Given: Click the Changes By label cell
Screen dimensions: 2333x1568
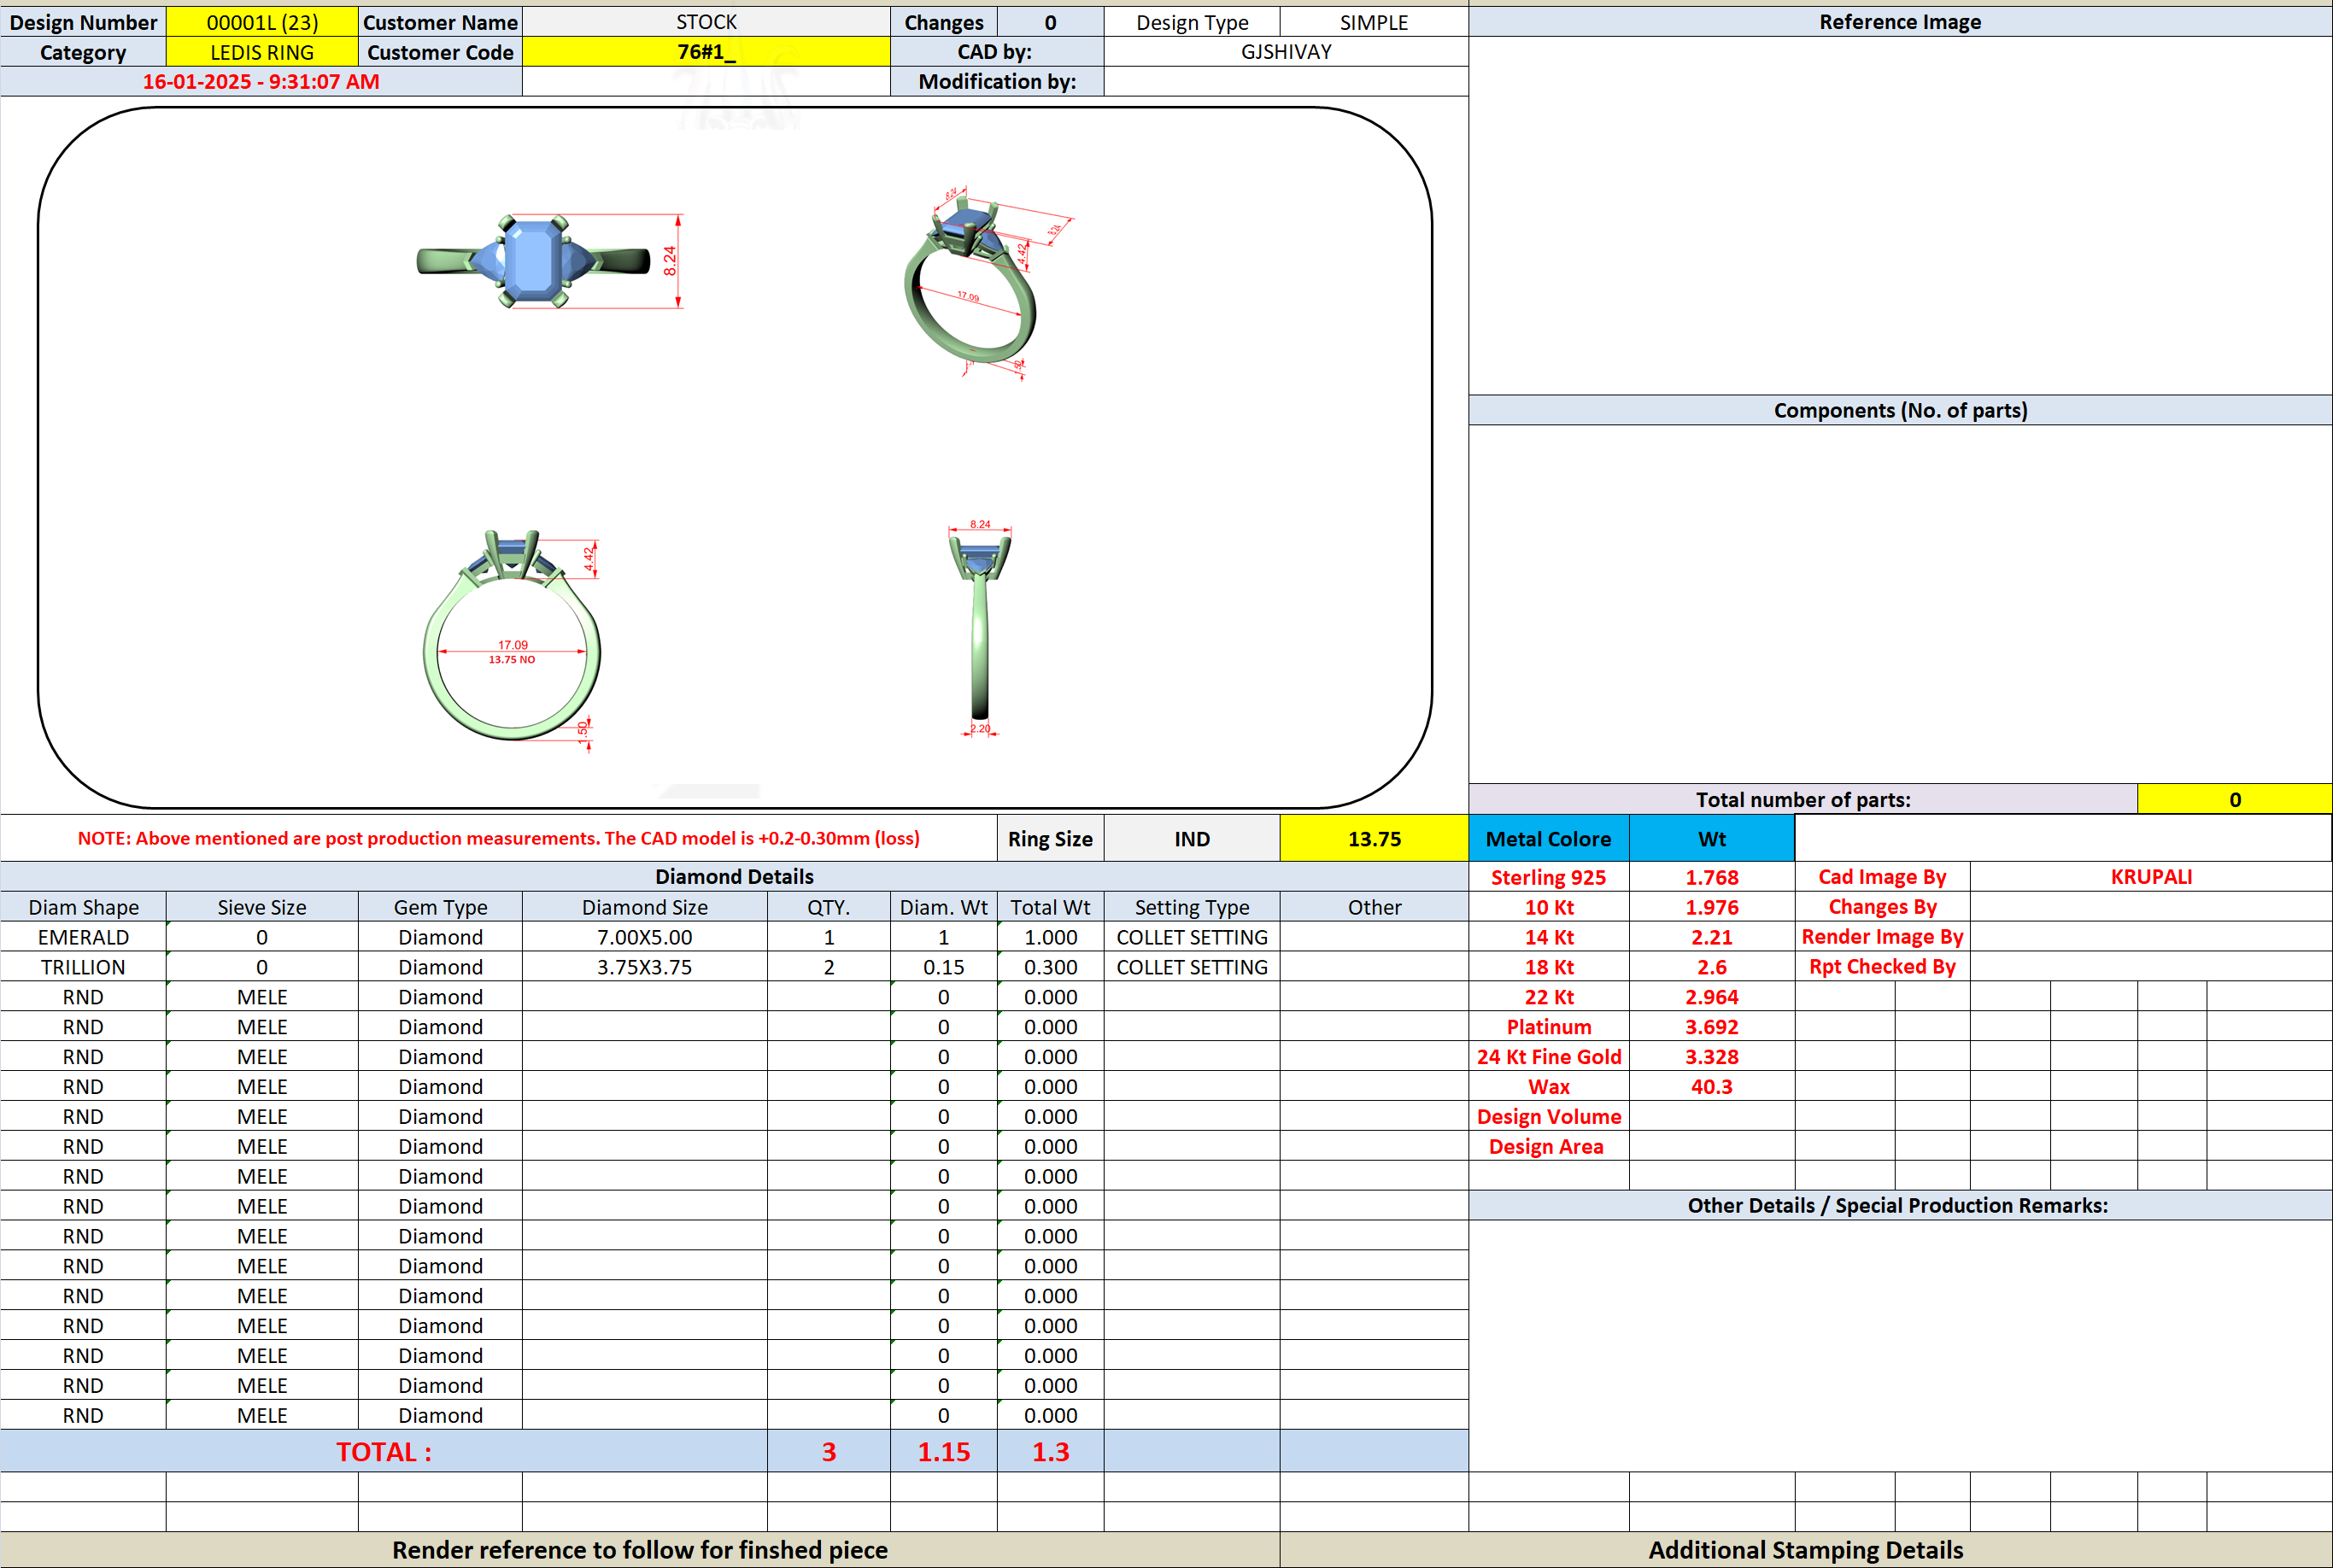Looking at the screenshot, I should (1882, 907).
